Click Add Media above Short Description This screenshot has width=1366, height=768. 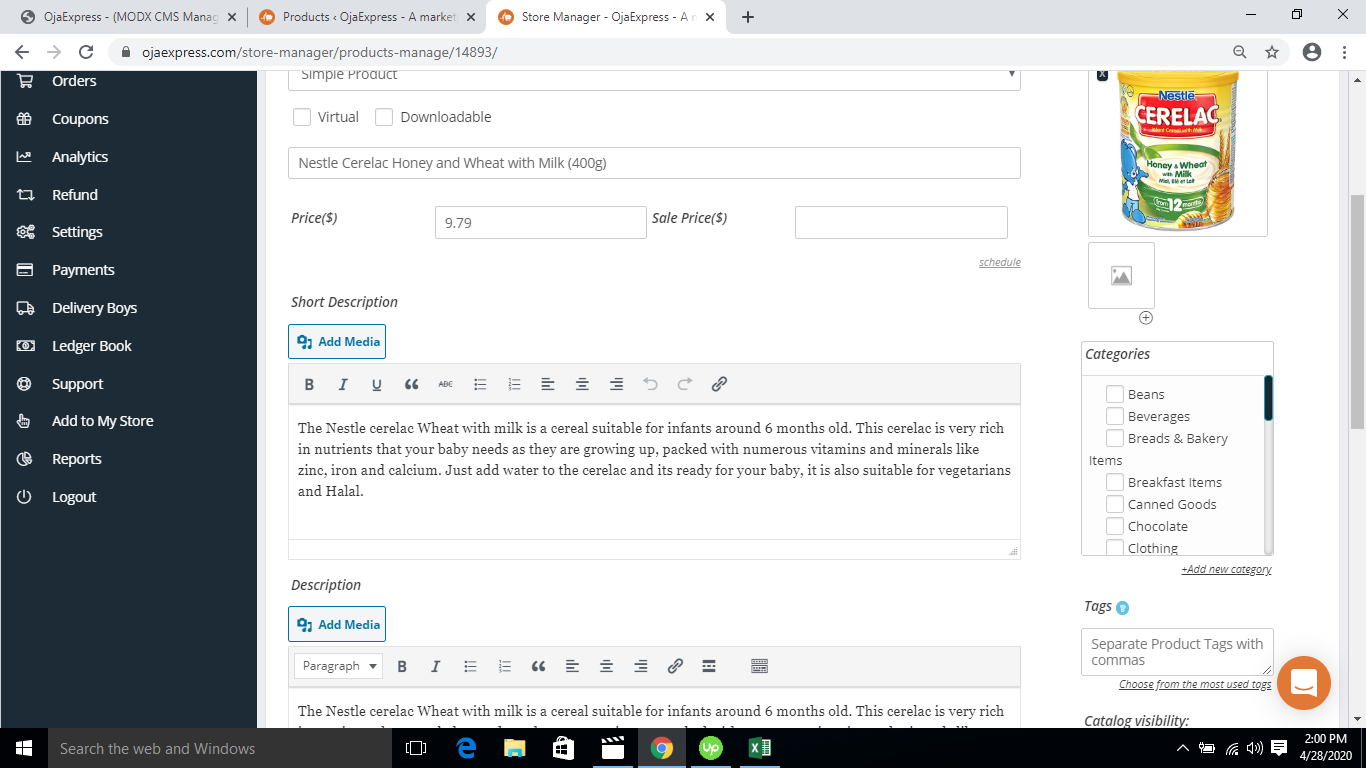click(337, 342)
